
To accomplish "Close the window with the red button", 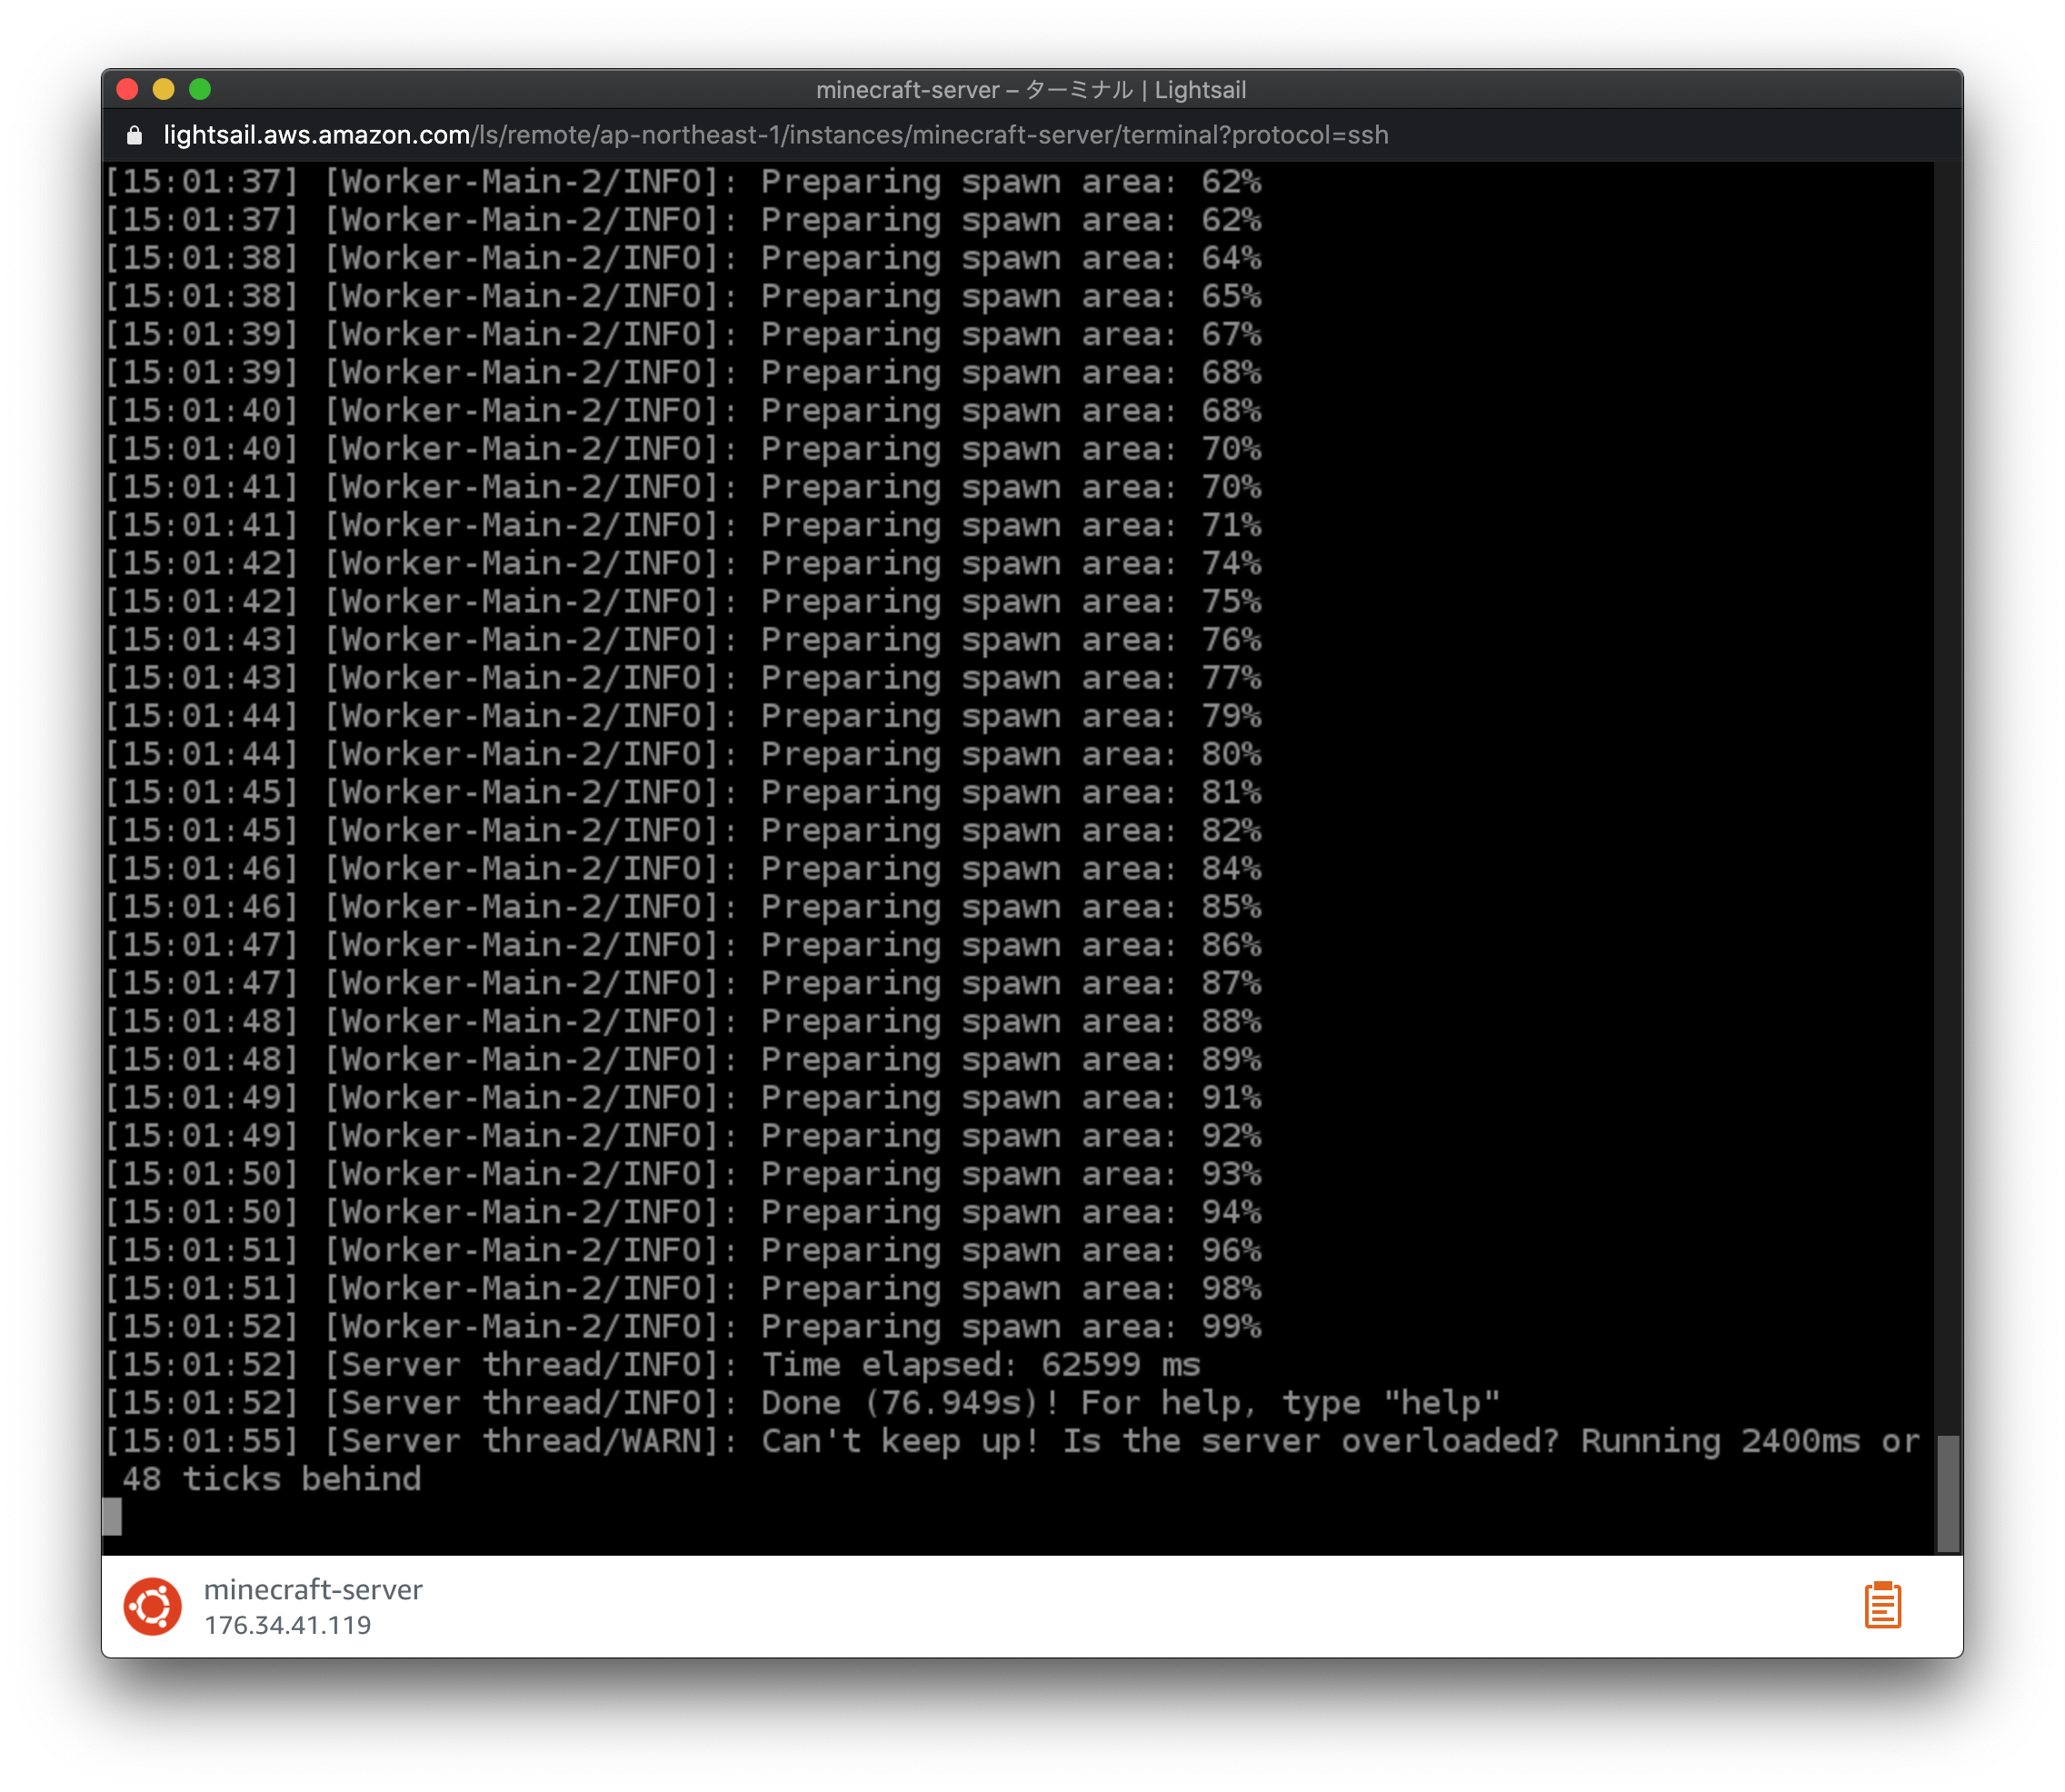I will (127, 89).
